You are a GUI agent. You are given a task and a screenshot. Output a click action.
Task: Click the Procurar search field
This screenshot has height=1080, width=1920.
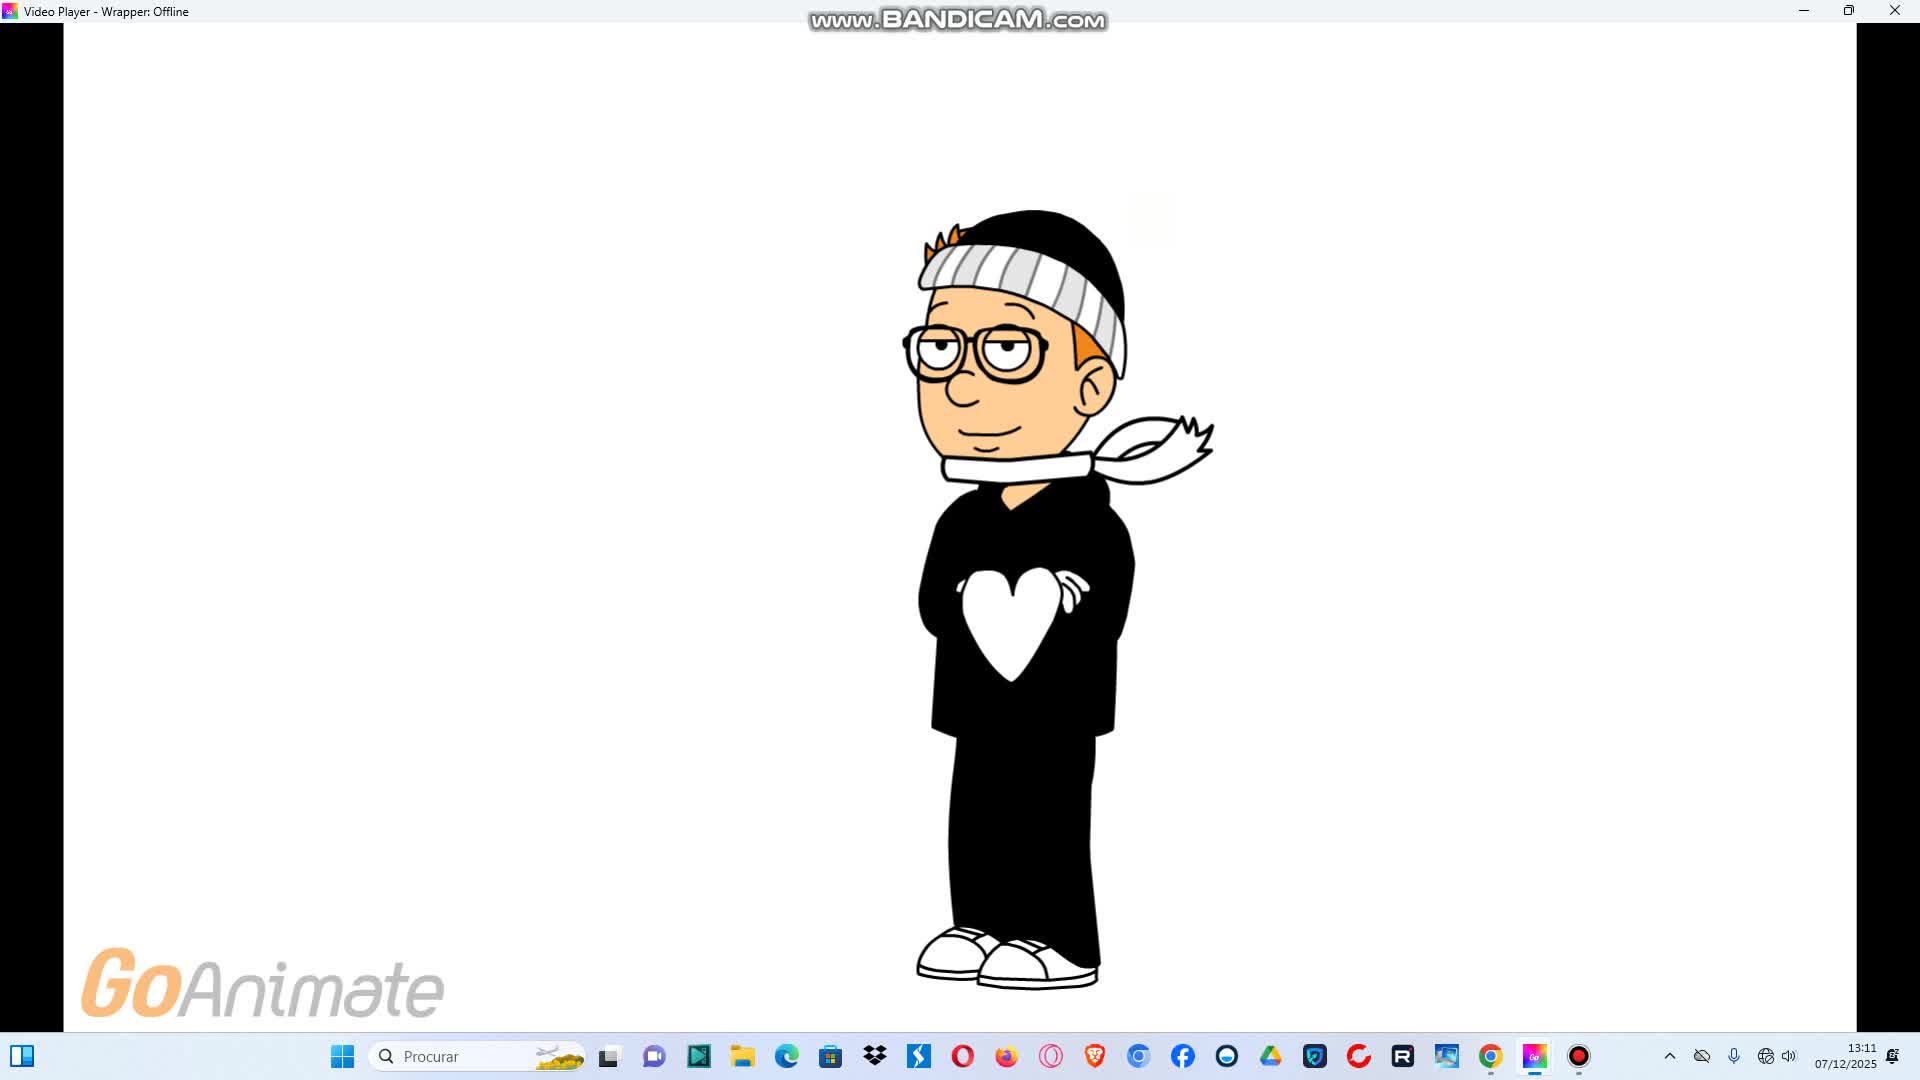(460, 1056)
